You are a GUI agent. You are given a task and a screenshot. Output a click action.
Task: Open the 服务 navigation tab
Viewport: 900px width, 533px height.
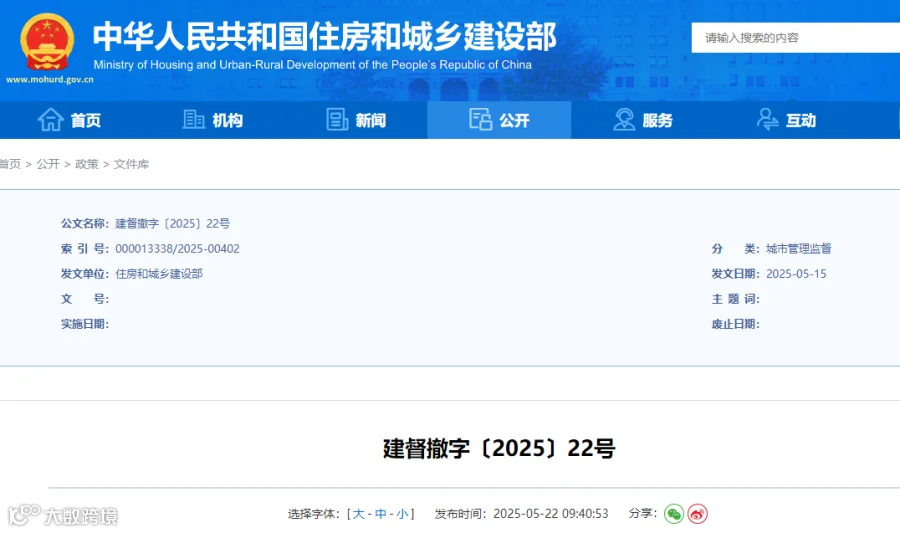643,120
